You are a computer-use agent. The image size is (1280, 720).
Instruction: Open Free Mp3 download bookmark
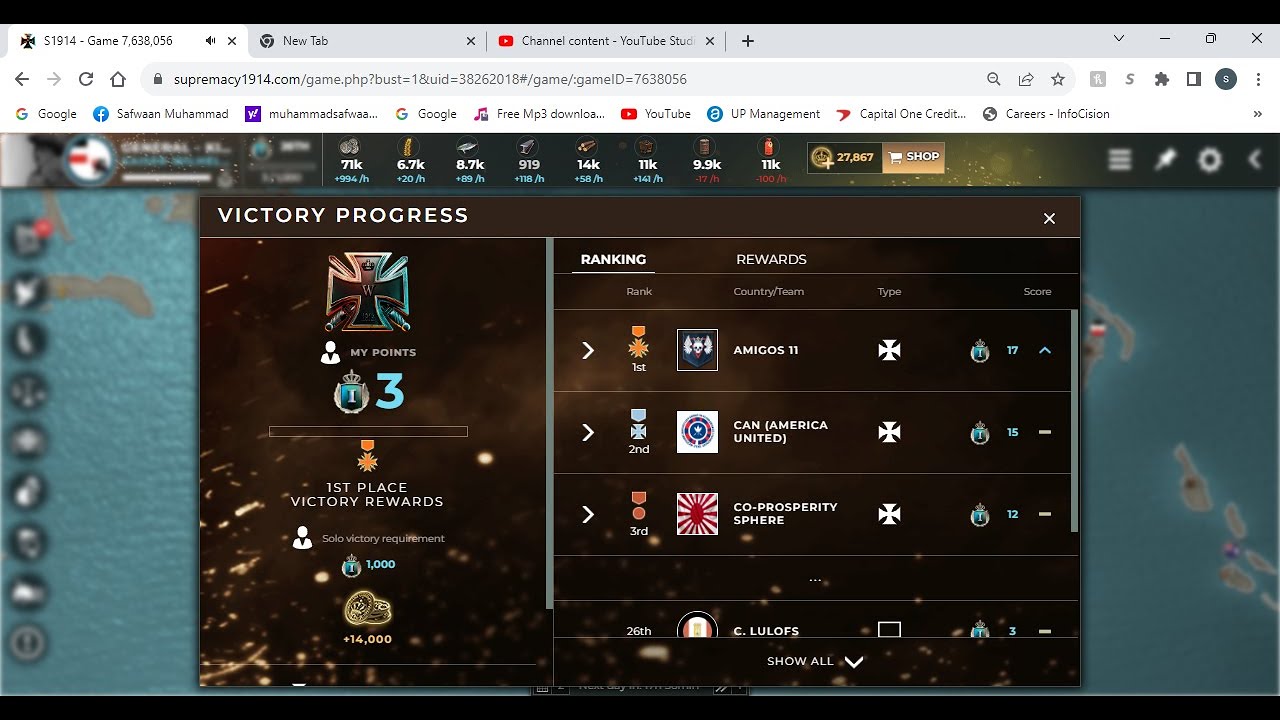click(x=540, y=114)
